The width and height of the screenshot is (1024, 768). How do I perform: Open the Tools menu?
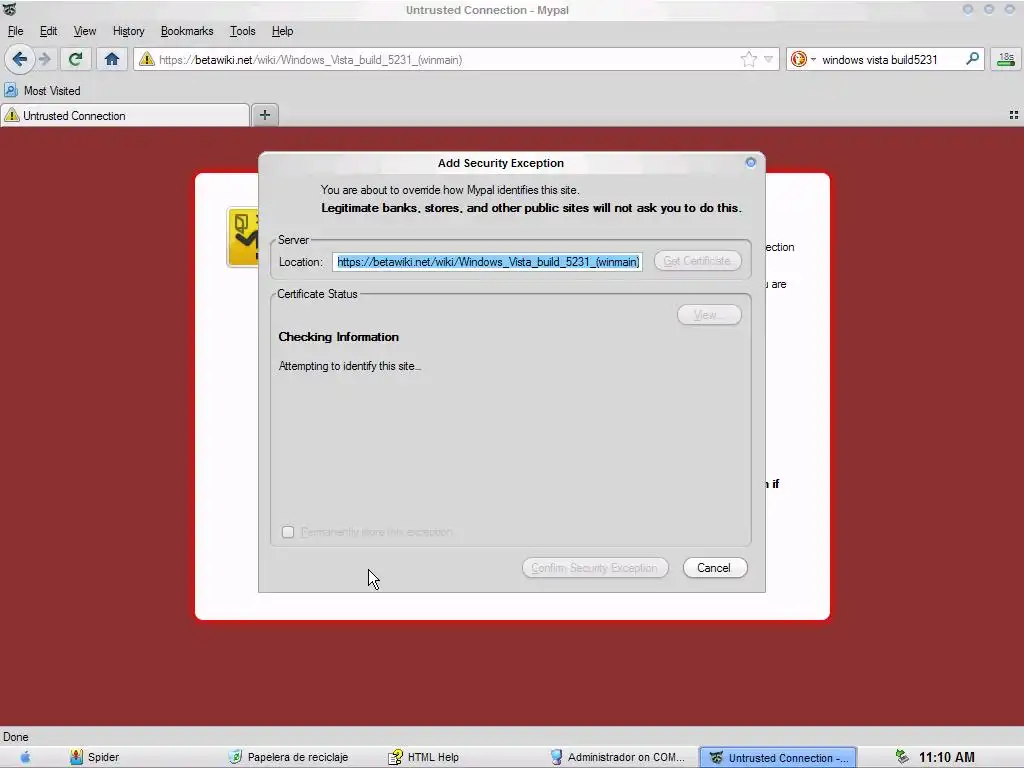(242, 31)
